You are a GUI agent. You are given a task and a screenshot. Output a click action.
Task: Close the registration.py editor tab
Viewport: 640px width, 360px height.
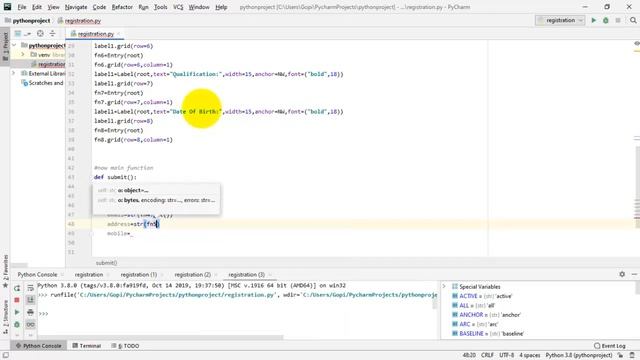pos(119,34)
